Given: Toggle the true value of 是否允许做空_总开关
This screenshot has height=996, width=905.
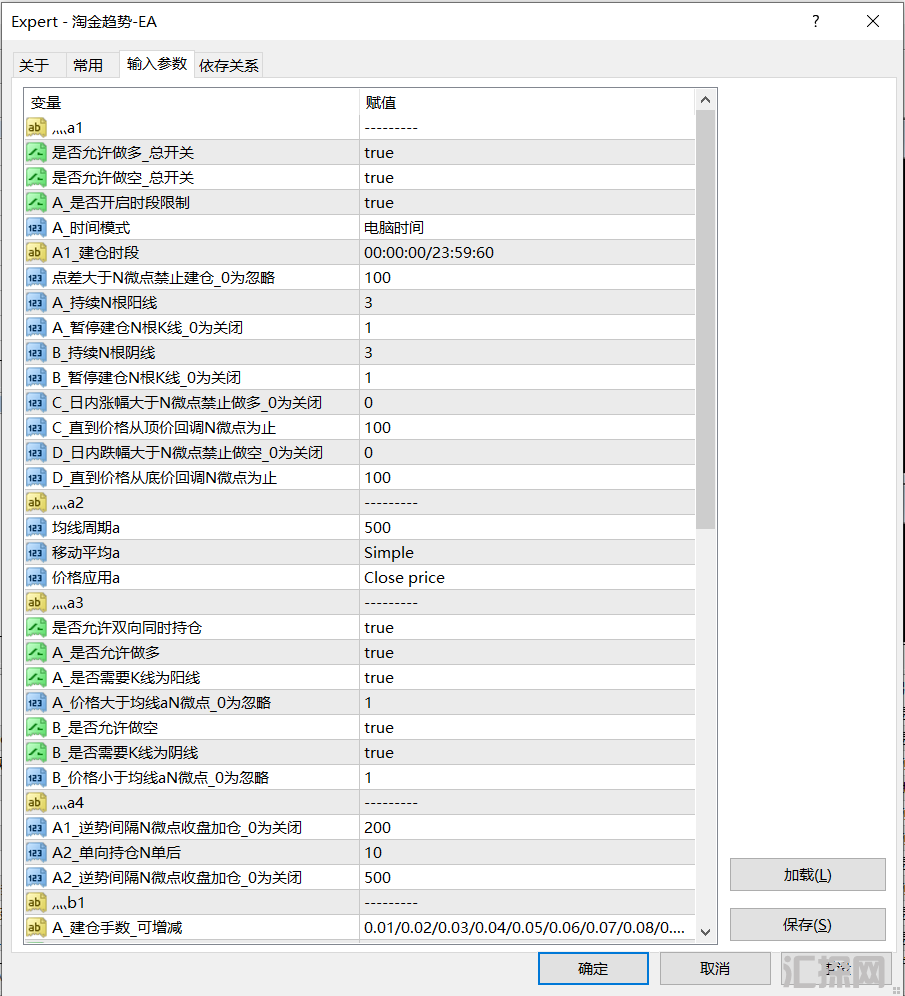Looking at the screenshot, I should [x=379, y=178].
